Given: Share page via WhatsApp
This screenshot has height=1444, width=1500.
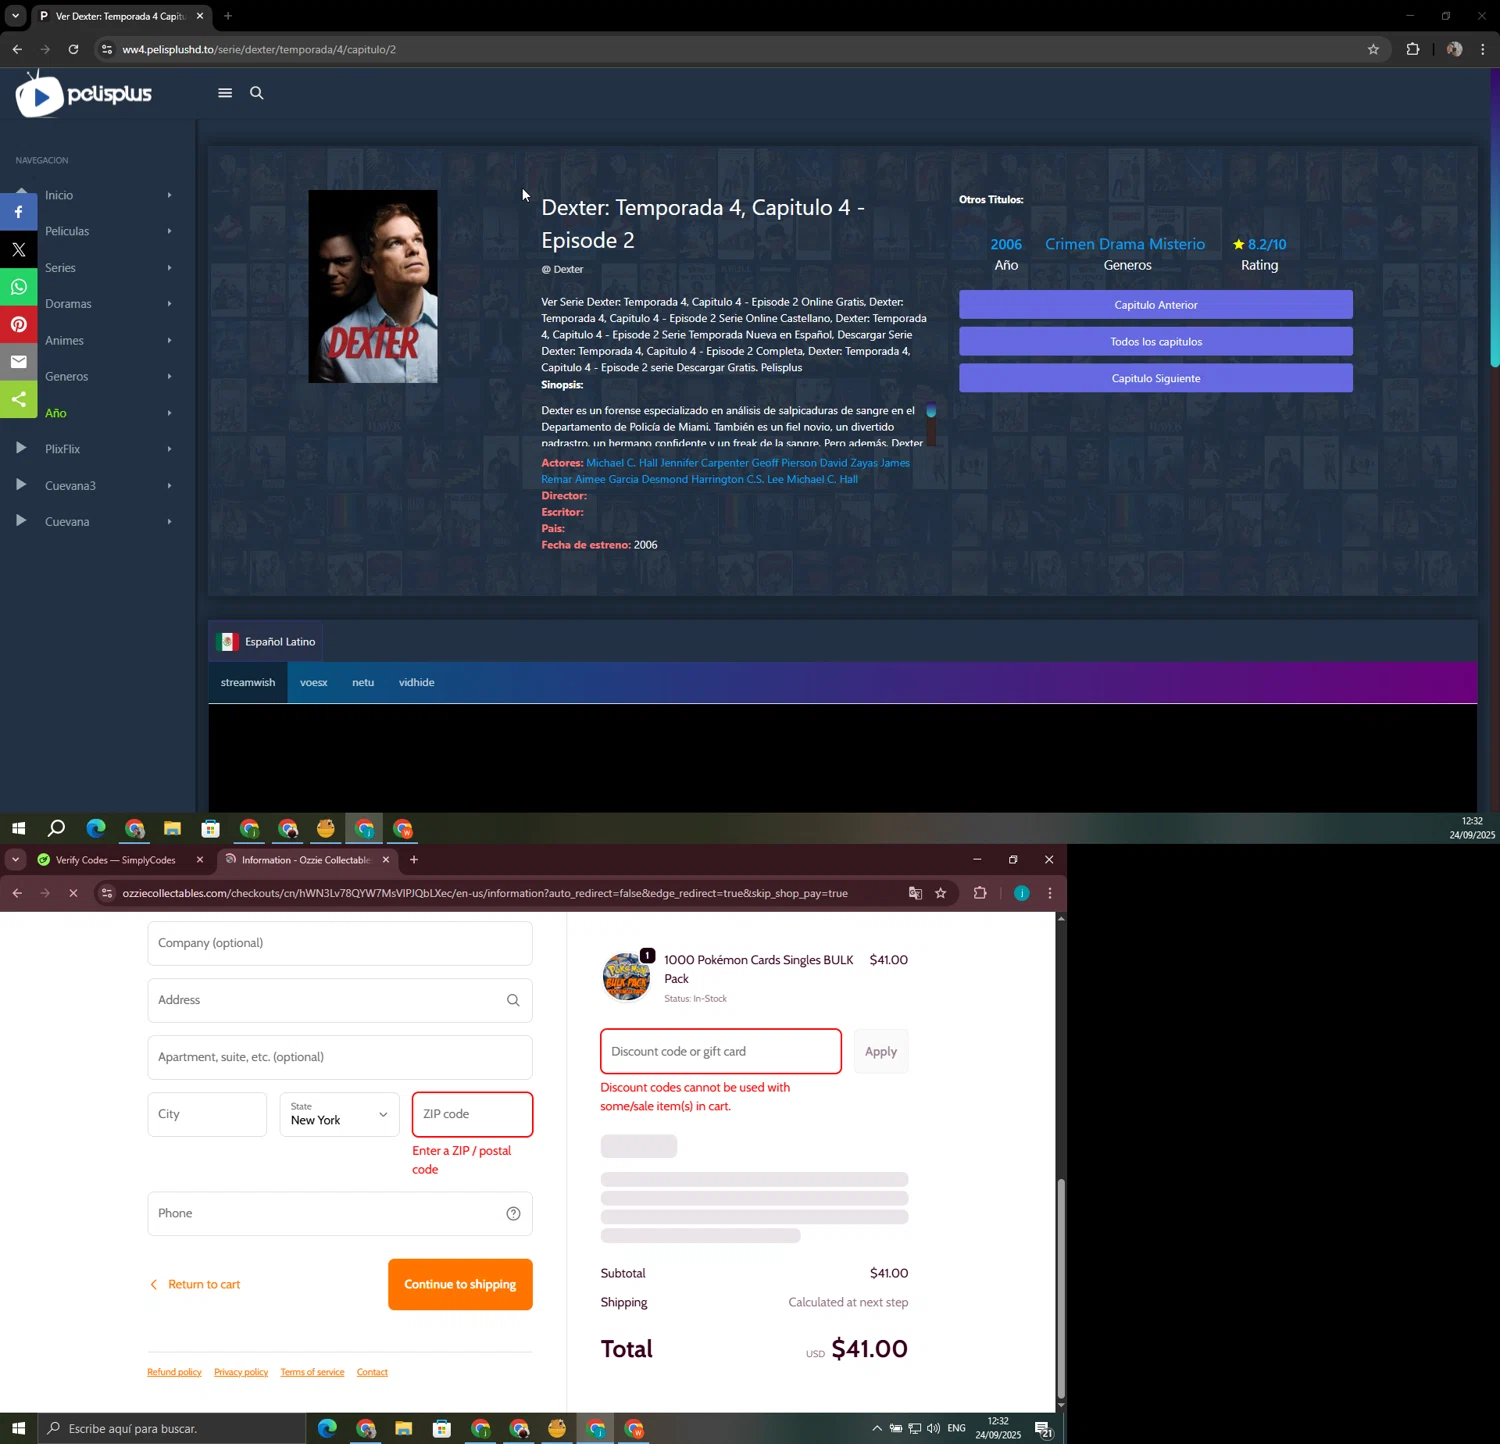Looking at the screenshot, I should 18,287.
